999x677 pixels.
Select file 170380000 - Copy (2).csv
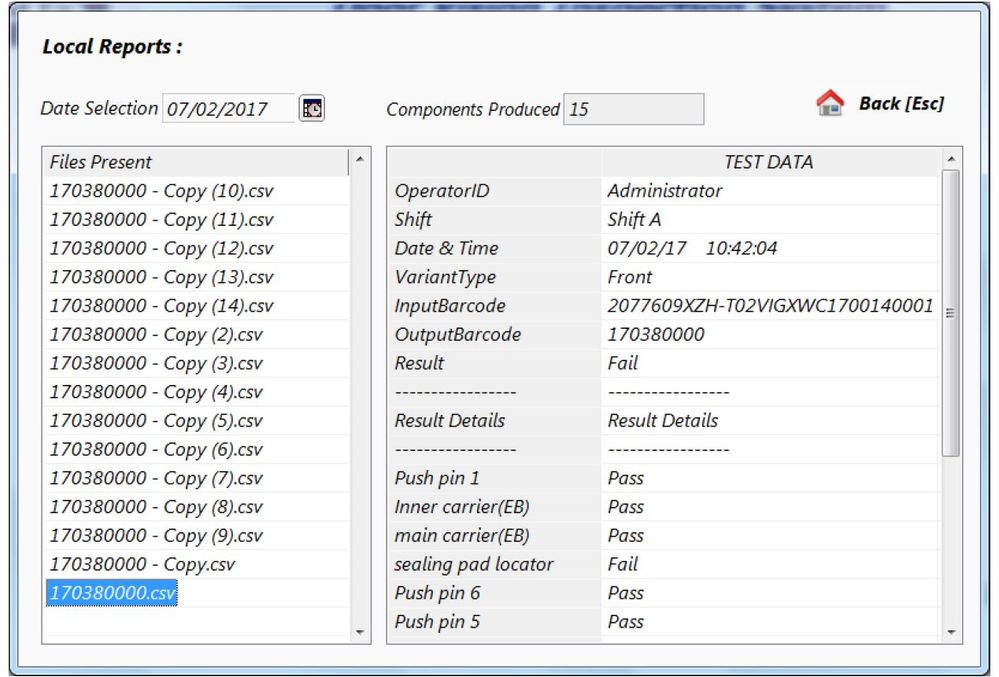tap(196, 334)
